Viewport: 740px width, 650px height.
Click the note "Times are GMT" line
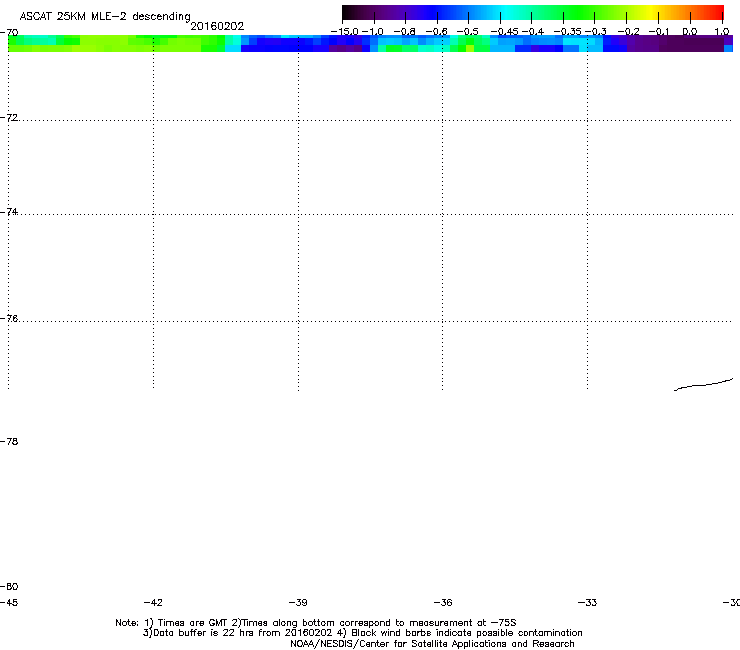[316, 623]
